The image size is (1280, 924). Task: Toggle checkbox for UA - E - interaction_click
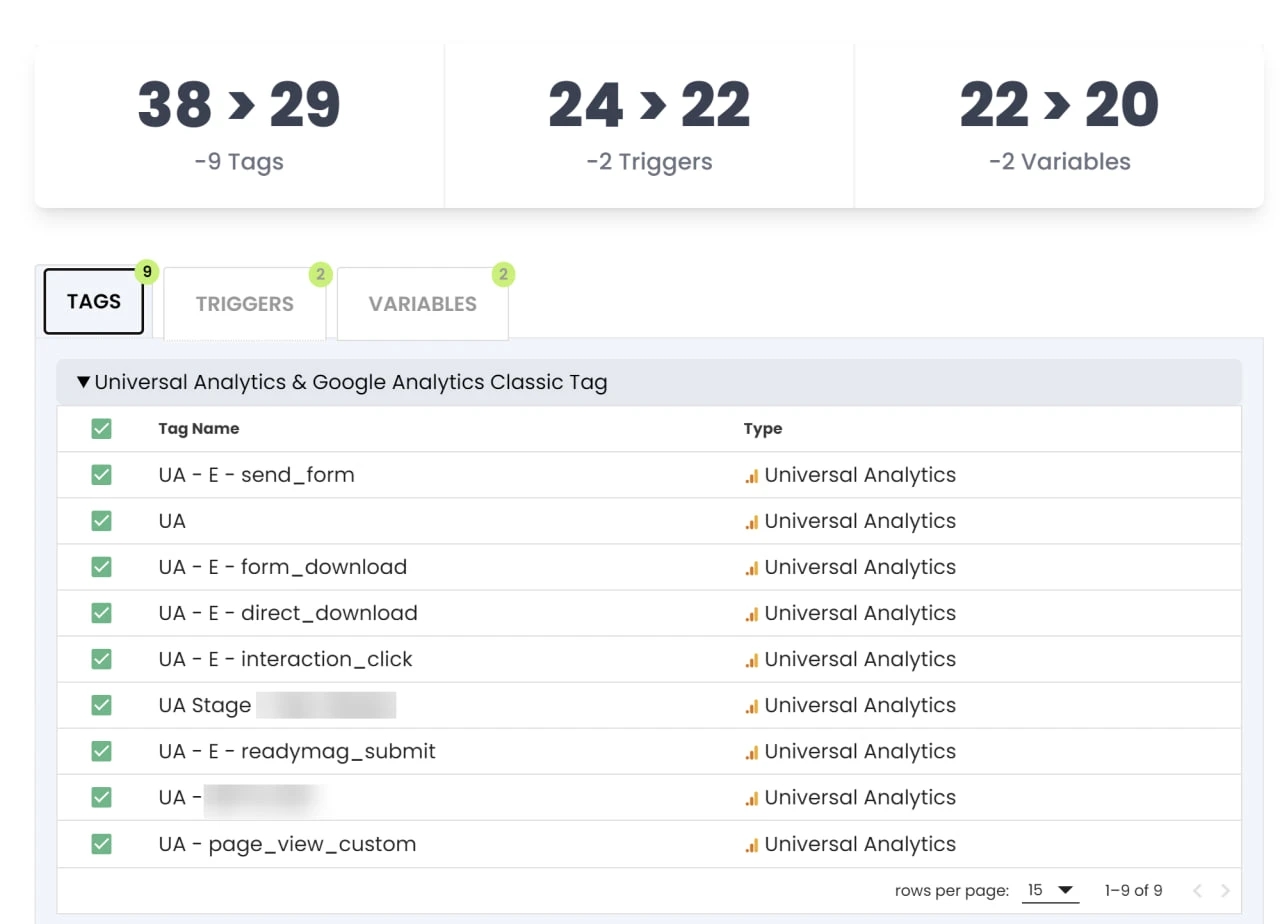click(x=101, y=659)
